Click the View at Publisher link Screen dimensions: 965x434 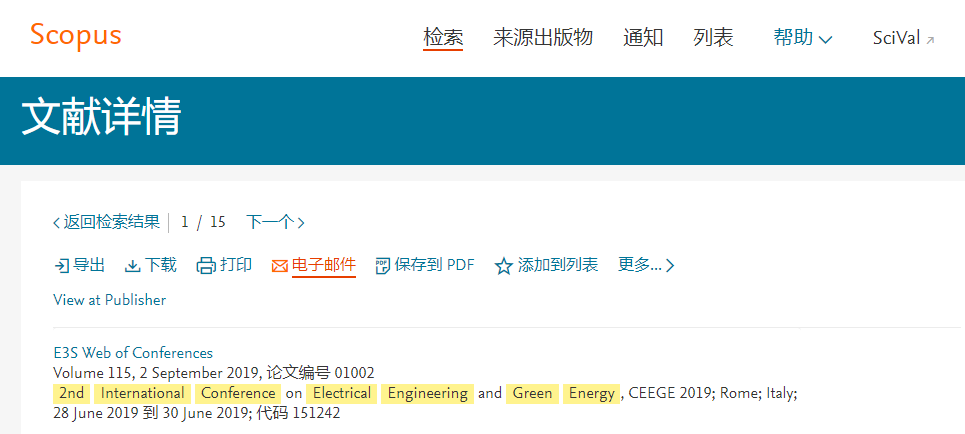point(110,300)
